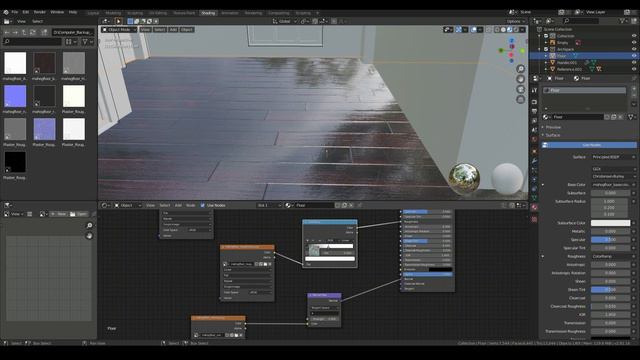Image resolution: width=640 pixels, height=360 pixels.
Task: Open viewport Select menu
Action: 160,30
